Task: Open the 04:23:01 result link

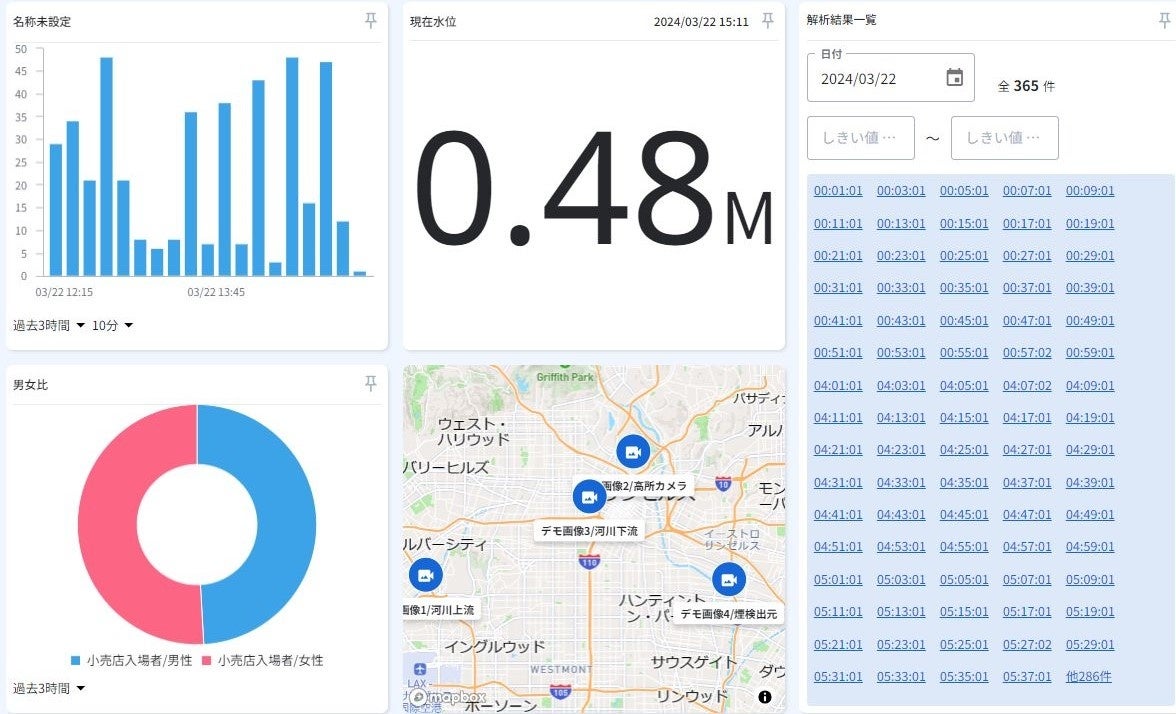Action: 901,450
